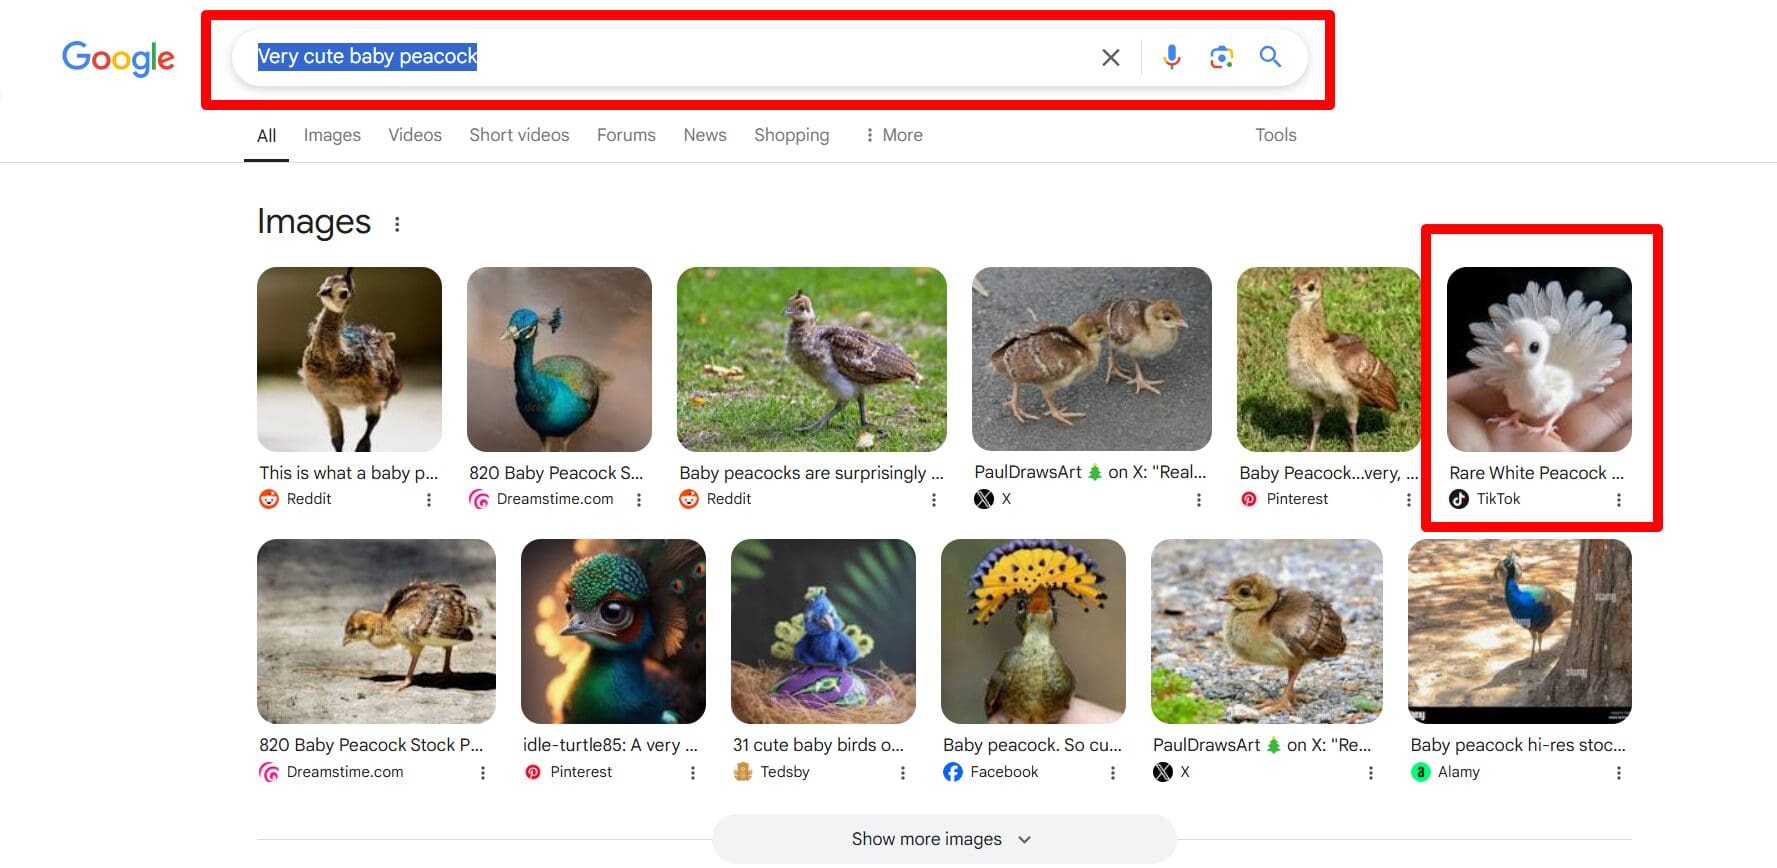Open Baby peacocks are surprisingly Reddit link
The image size is (1777, 868).
pos(810,473)
